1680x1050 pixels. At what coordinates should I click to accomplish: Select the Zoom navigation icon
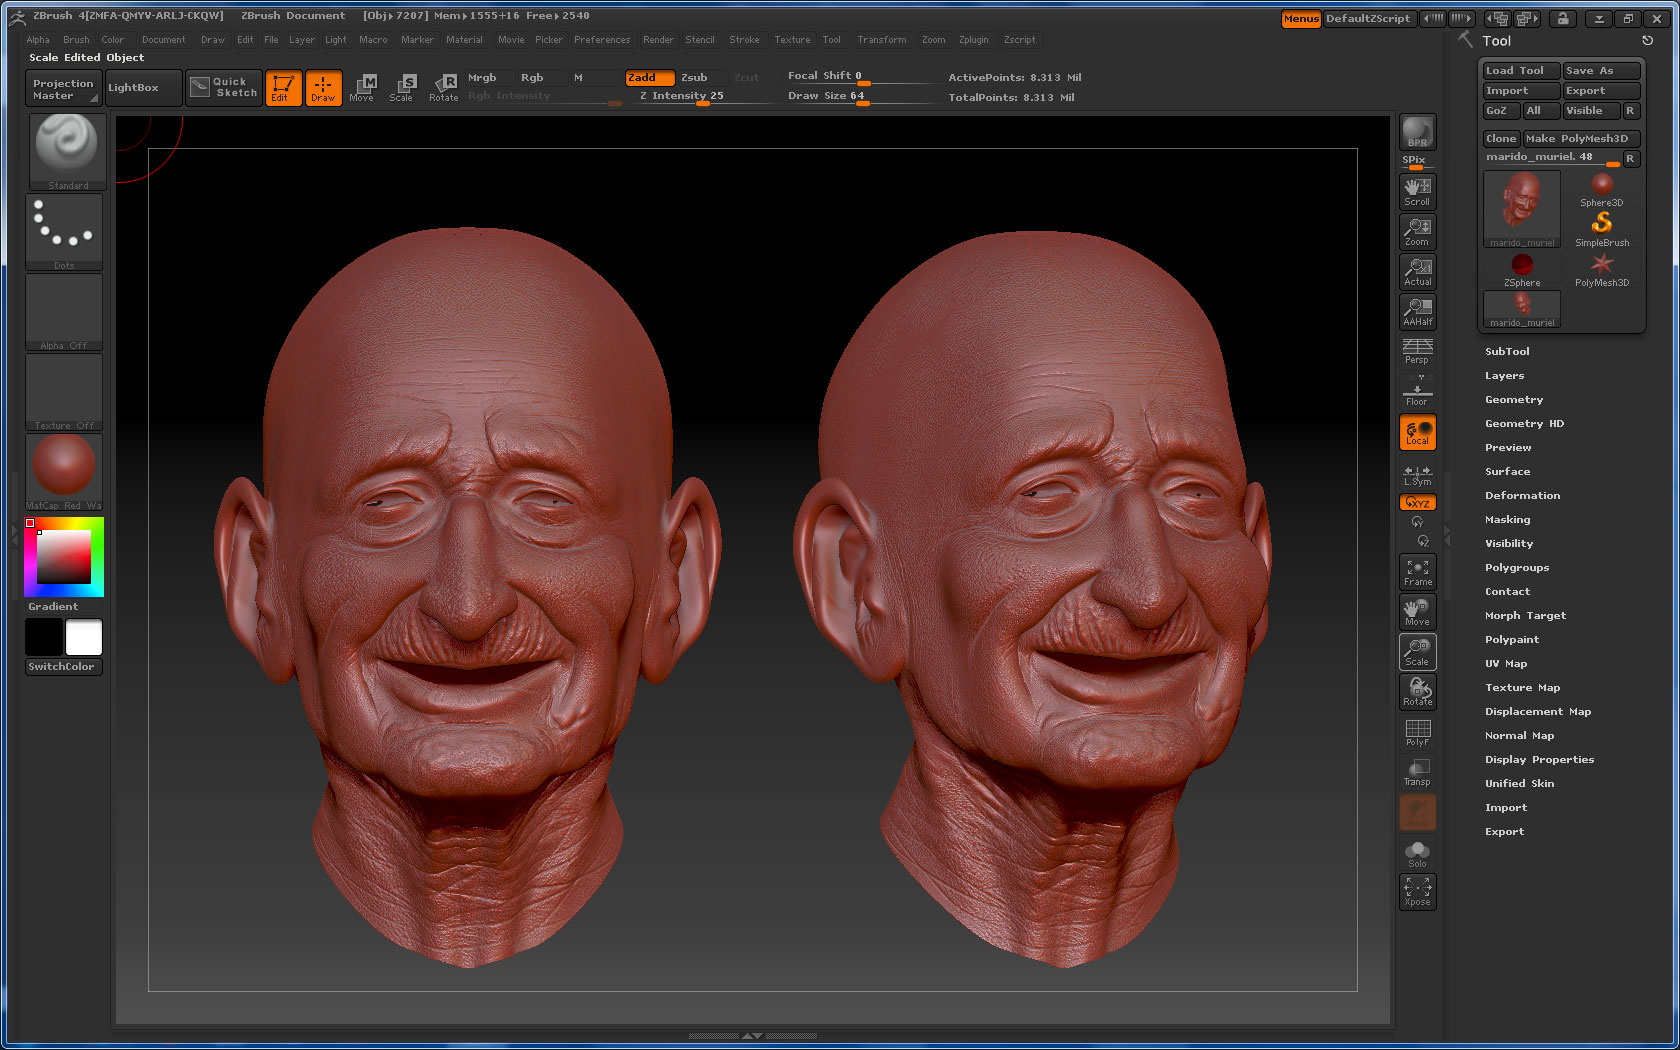[x=1417, y=232]
